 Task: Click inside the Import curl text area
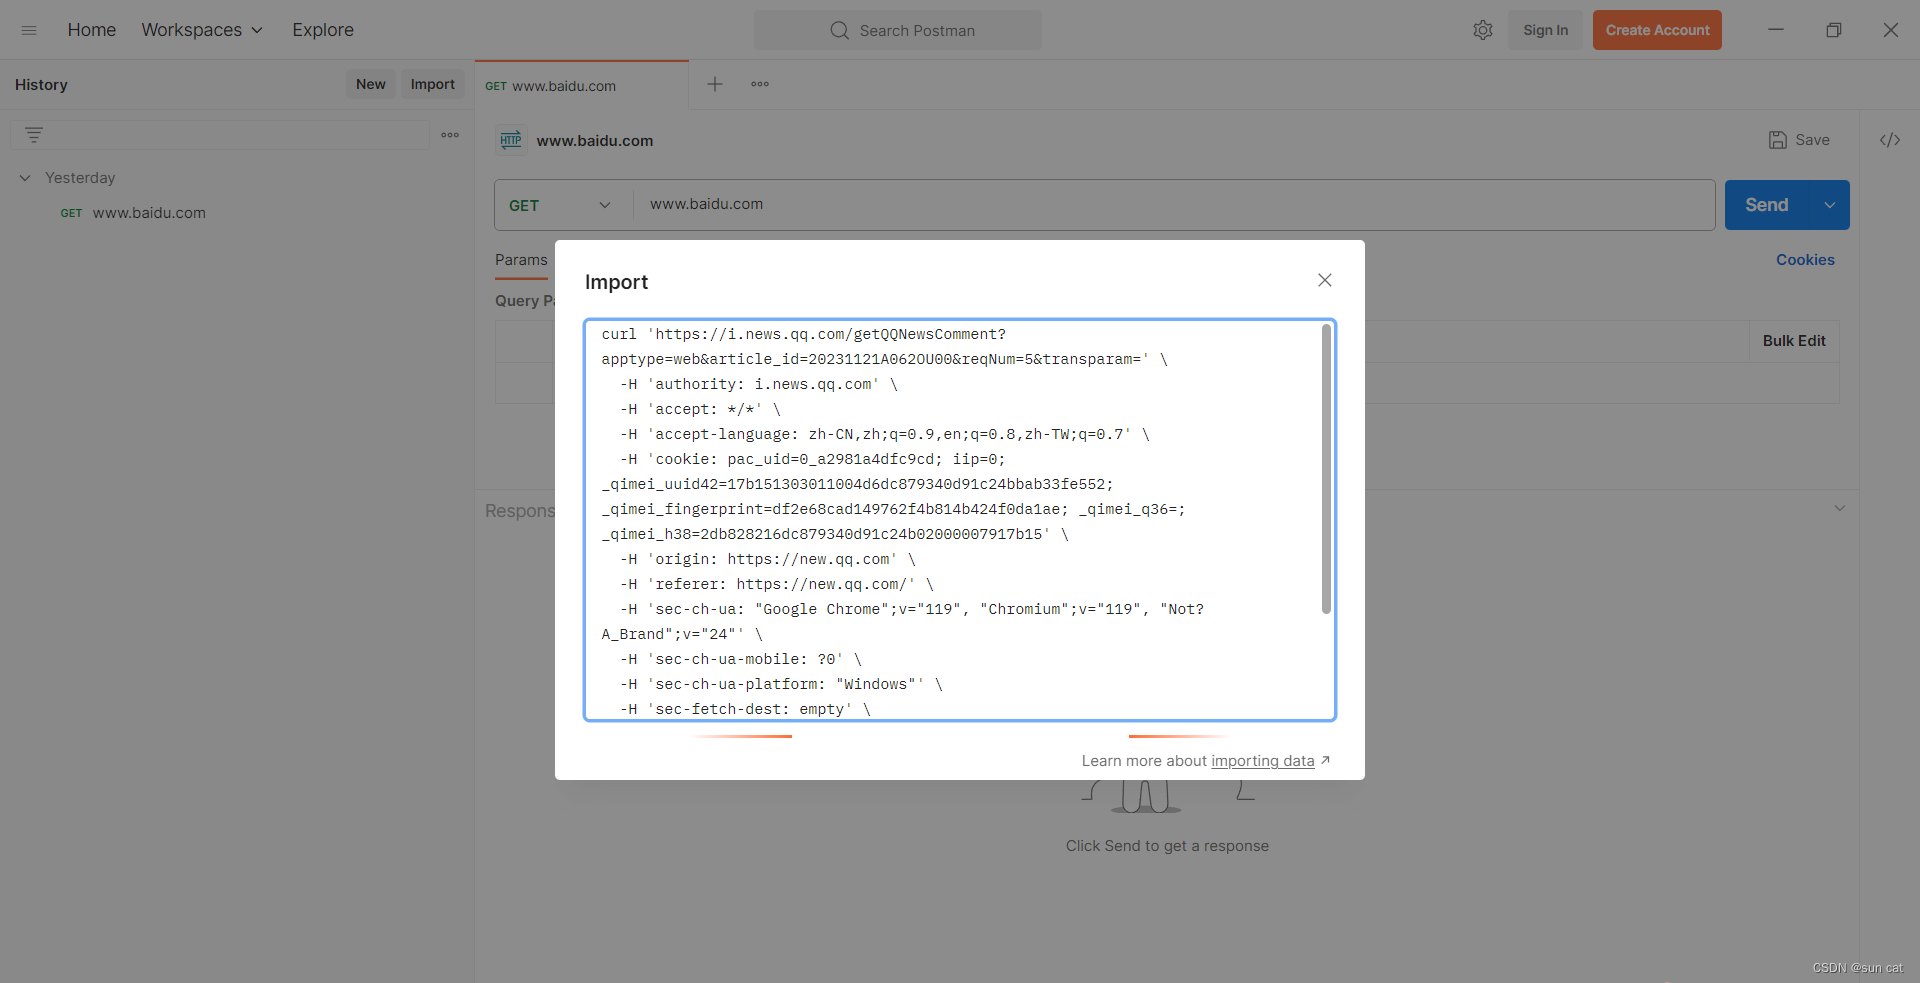pos(960,520)
